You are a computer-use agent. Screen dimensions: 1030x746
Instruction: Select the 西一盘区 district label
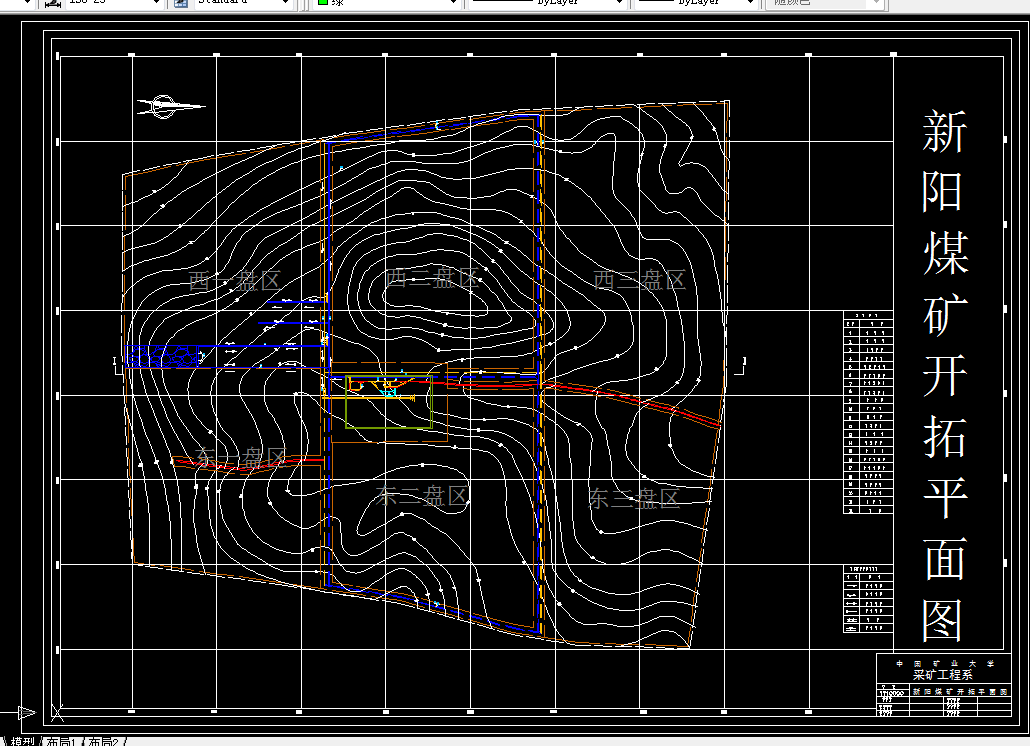(x=235, y=282)
